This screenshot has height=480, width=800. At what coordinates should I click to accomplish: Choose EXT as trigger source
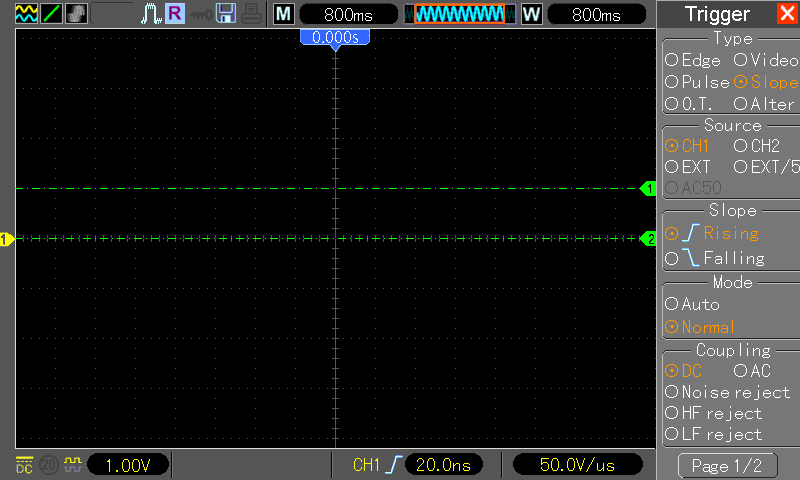[x=687, y=167]
